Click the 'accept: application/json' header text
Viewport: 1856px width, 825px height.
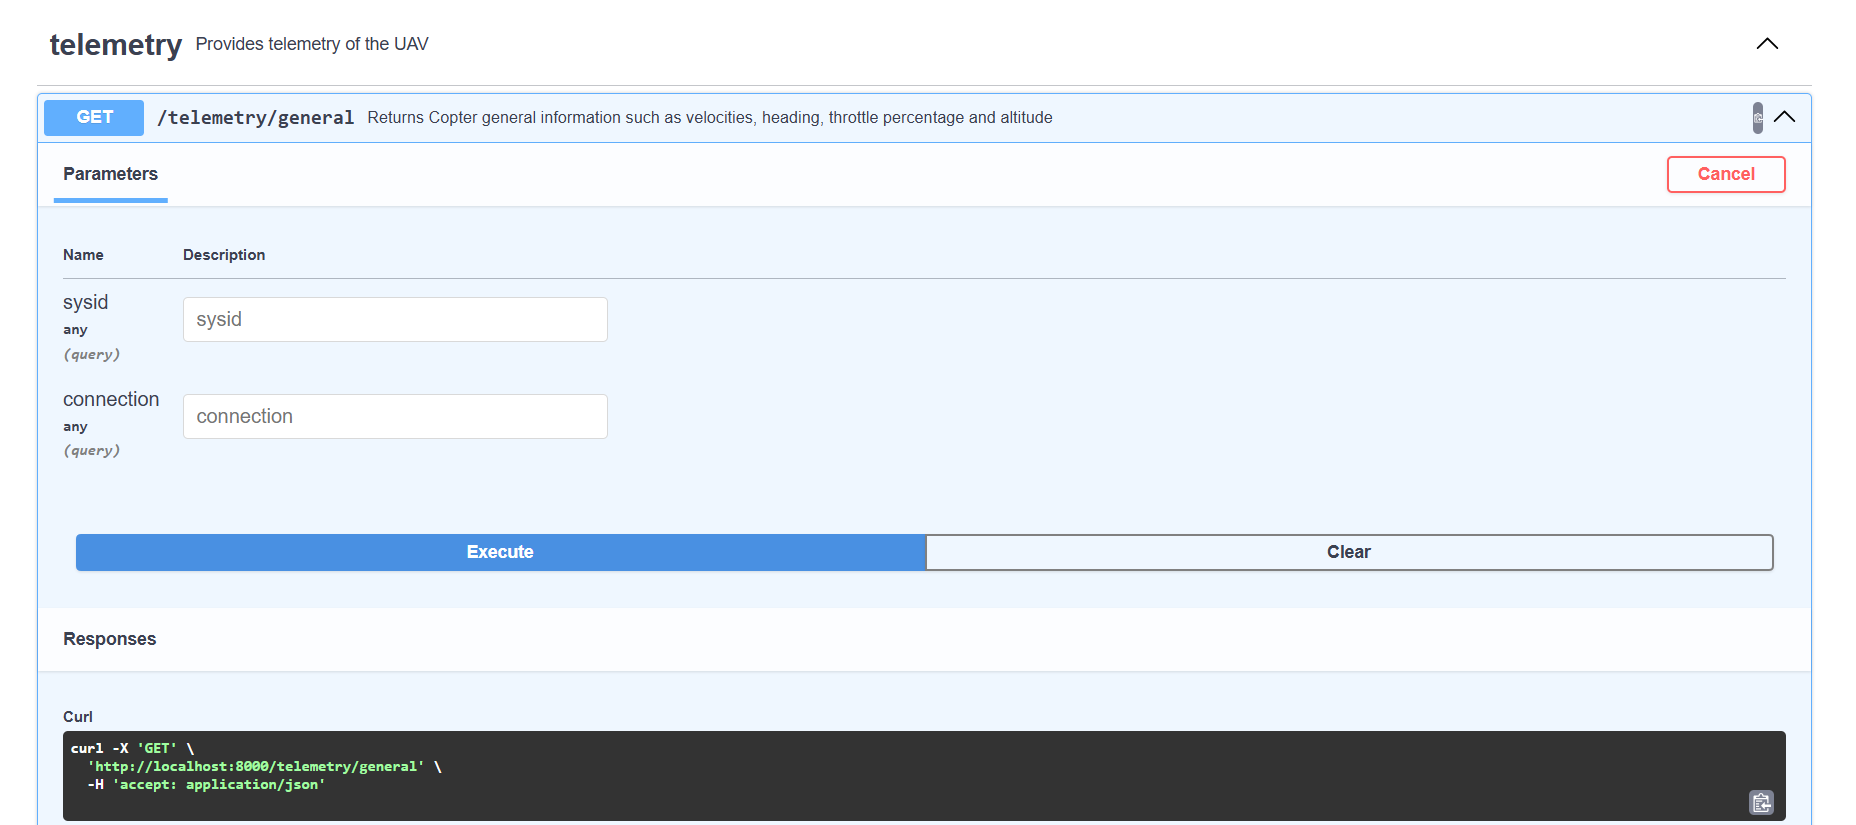tap(219, 785)
